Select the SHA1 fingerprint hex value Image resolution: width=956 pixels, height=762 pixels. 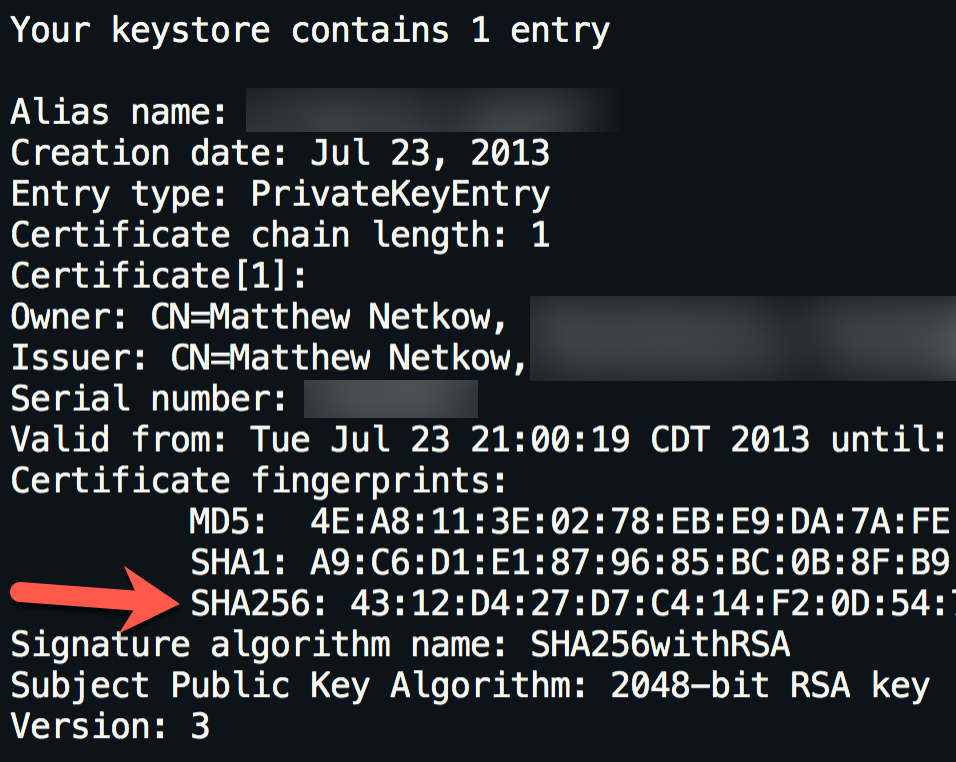tap(630, 563)
